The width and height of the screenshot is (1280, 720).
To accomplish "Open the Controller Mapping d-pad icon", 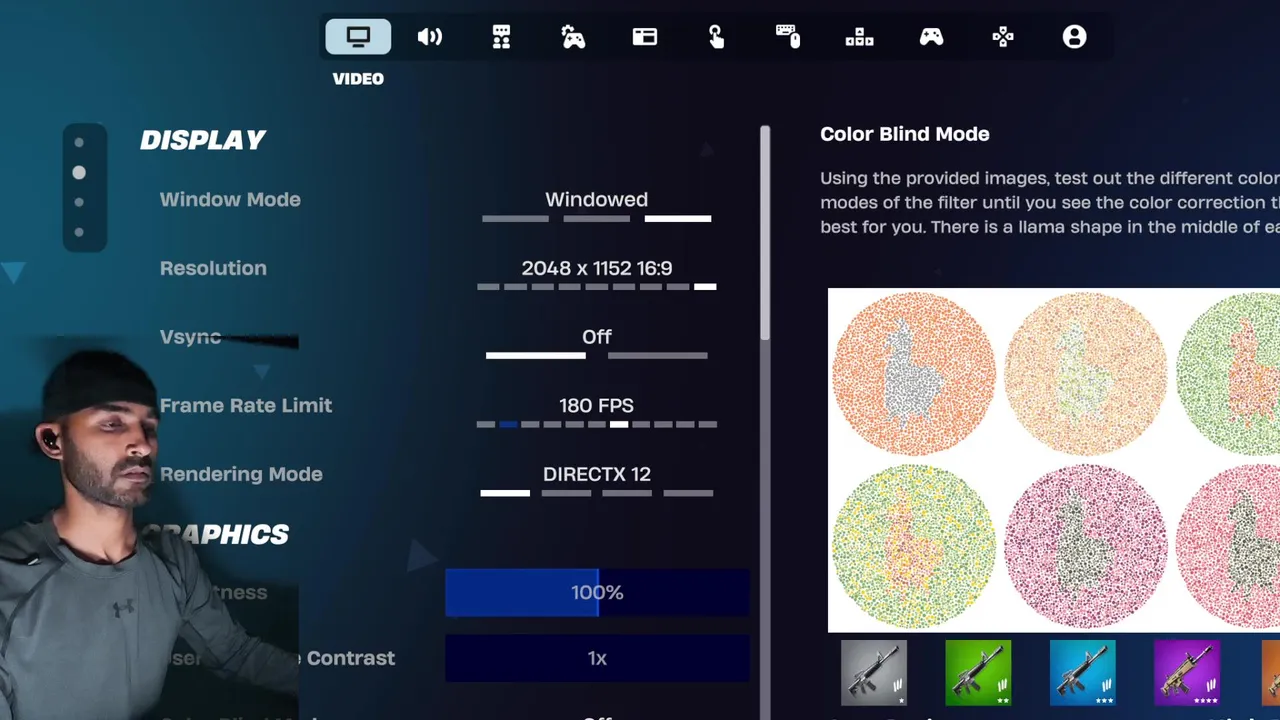I will tap(1003, 37).
